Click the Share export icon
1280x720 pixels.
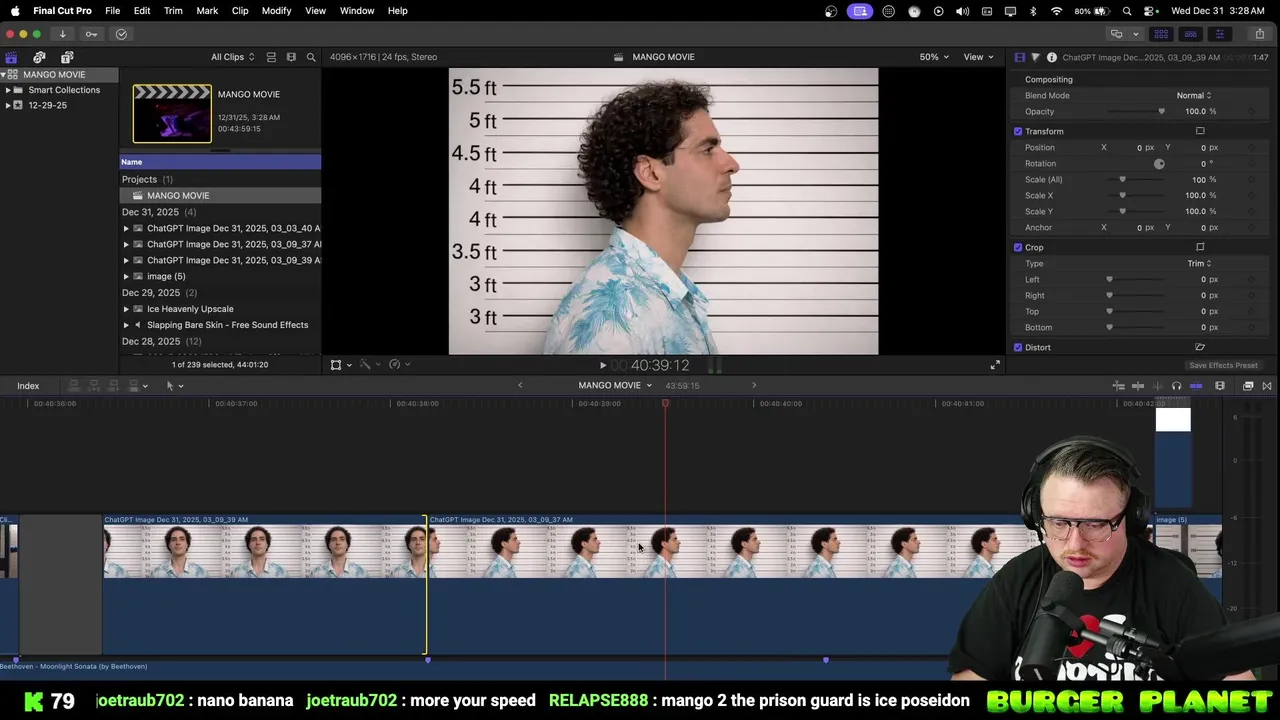click(x=1259, y=34)
